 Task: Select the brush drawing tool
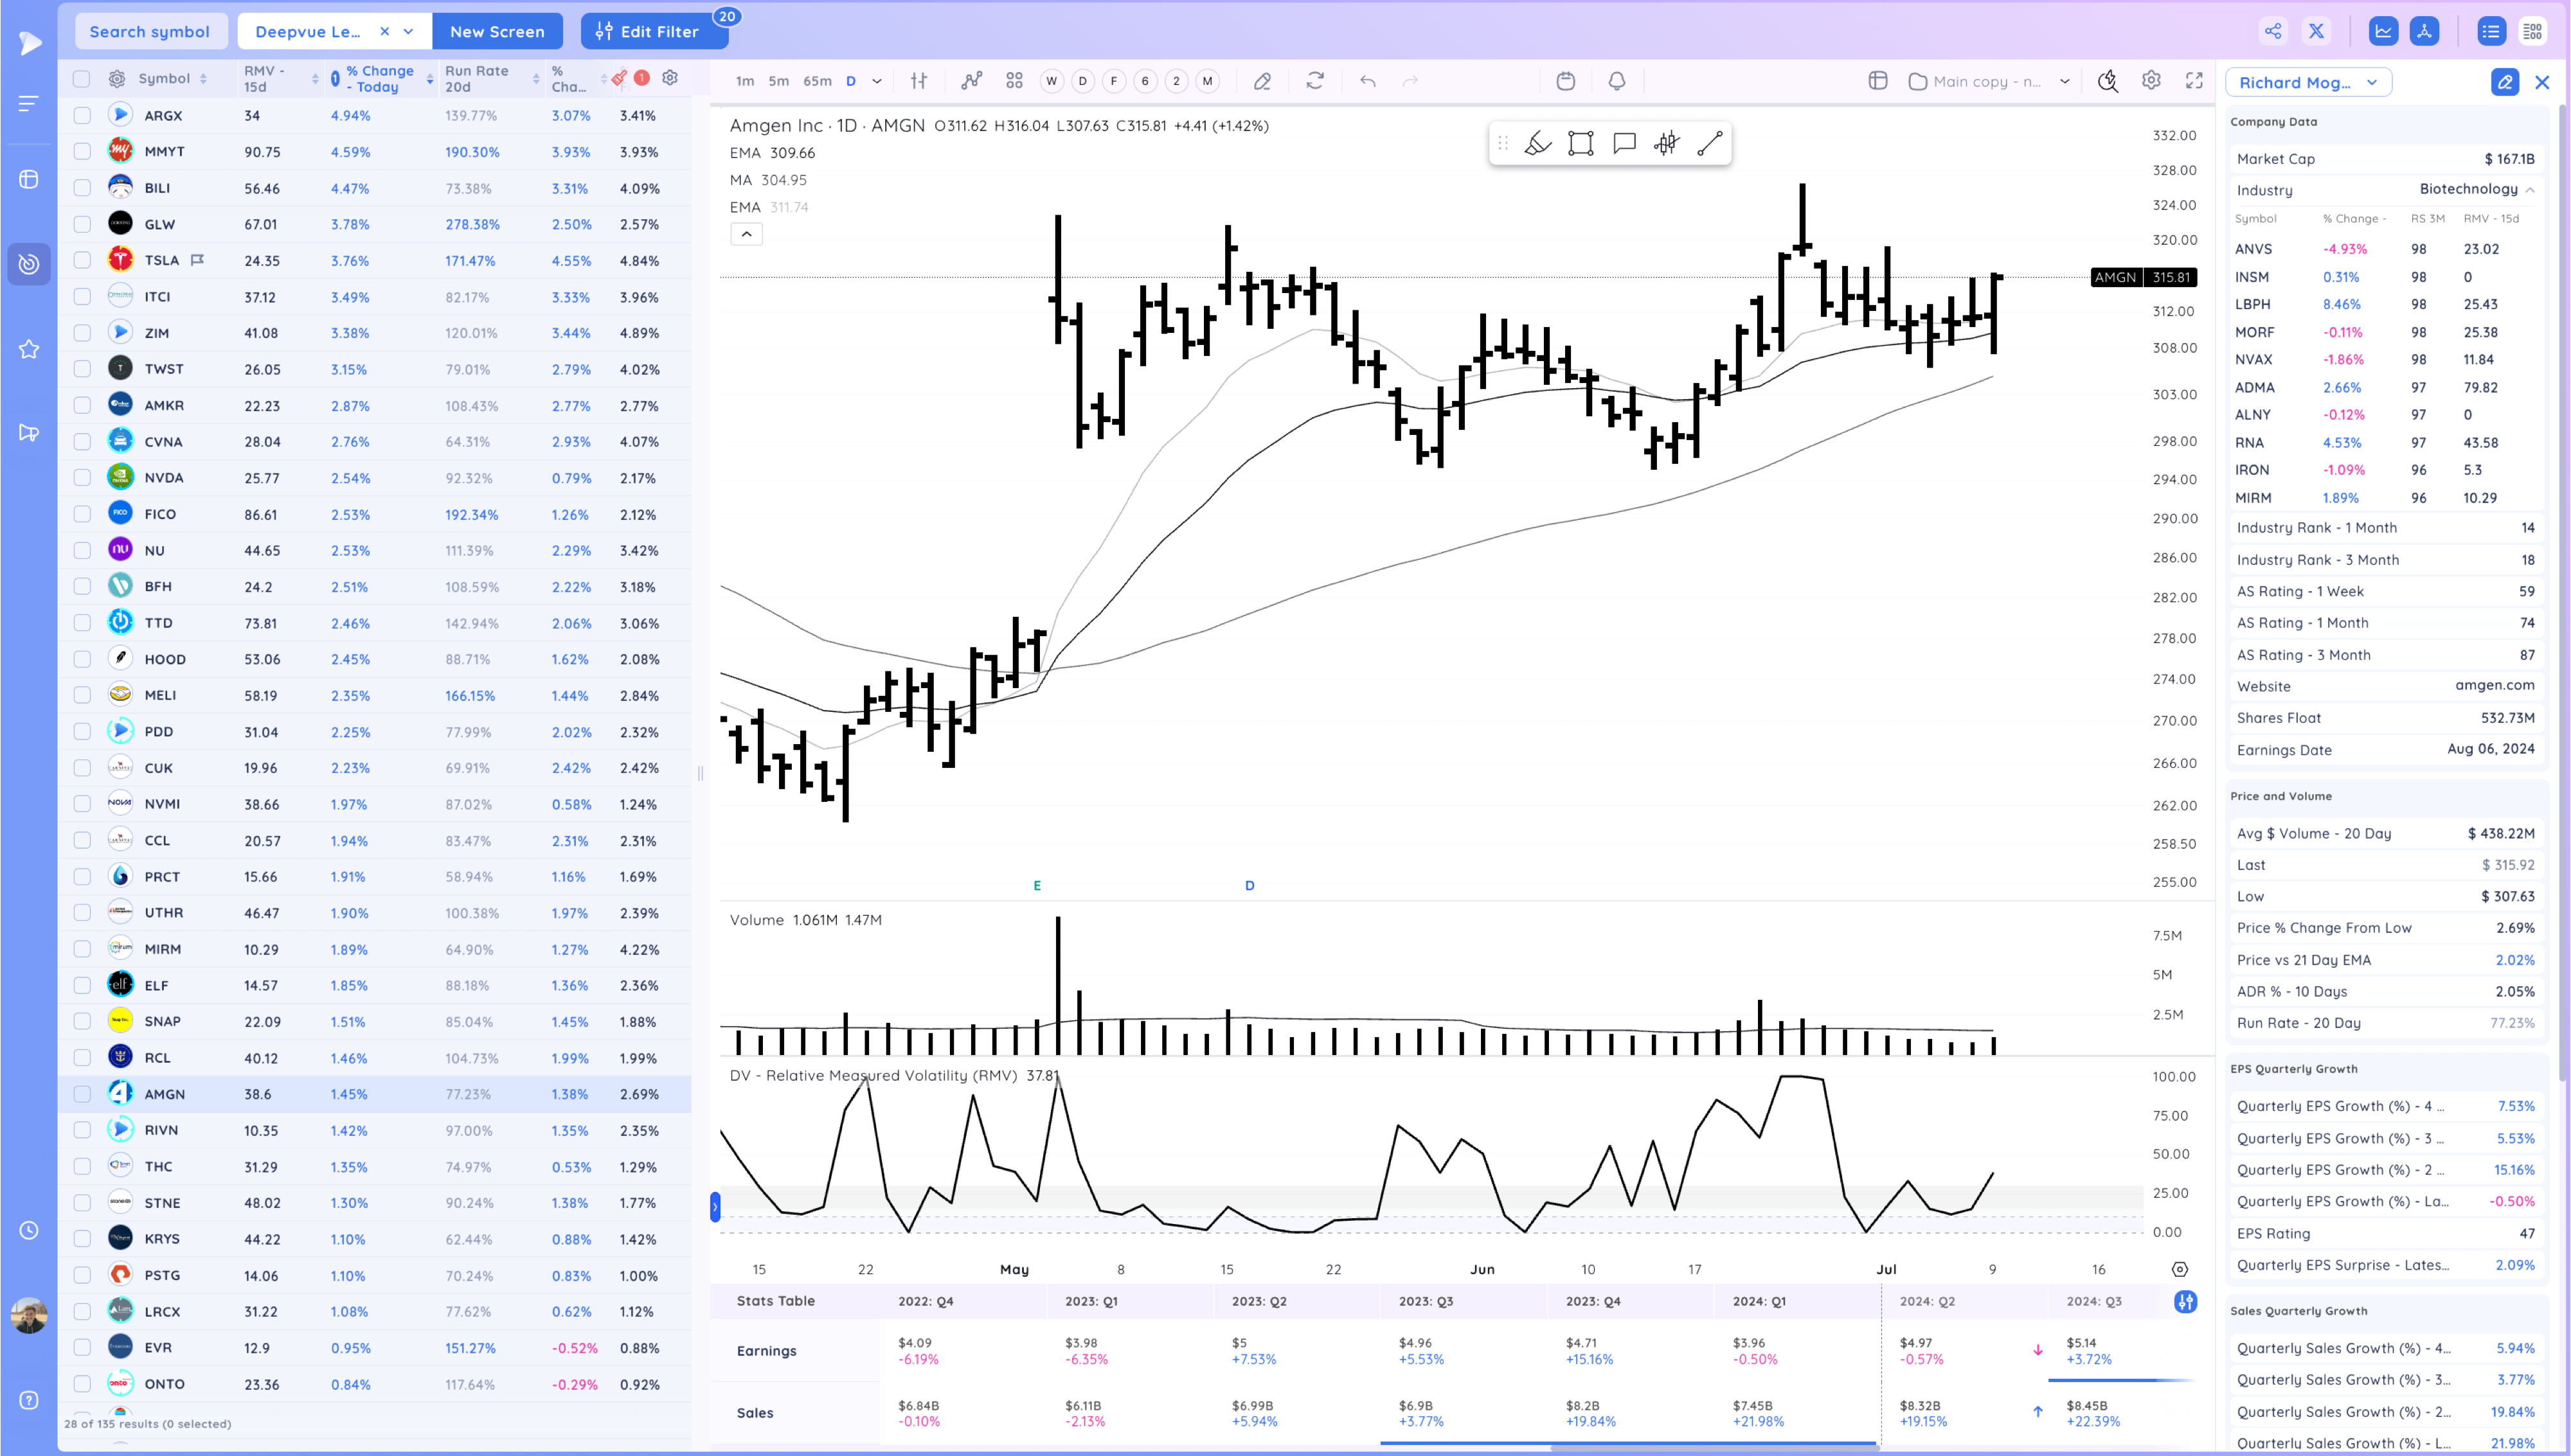pos(1537,143)
